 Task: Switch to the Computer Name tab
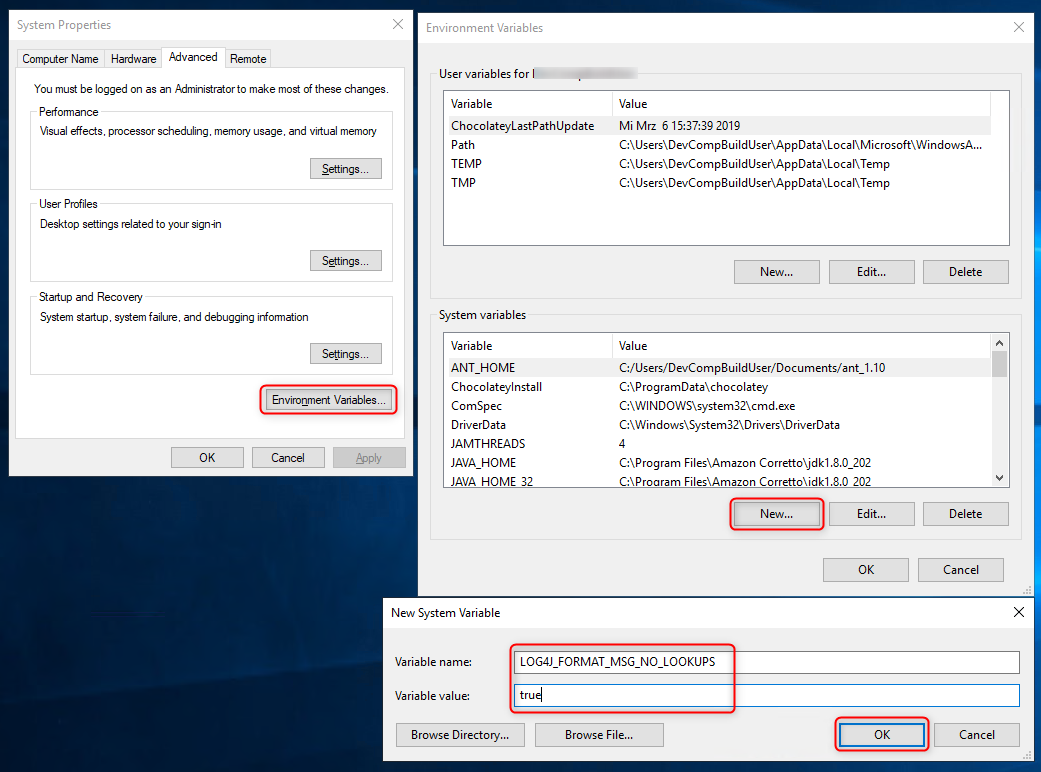point(60,59)
